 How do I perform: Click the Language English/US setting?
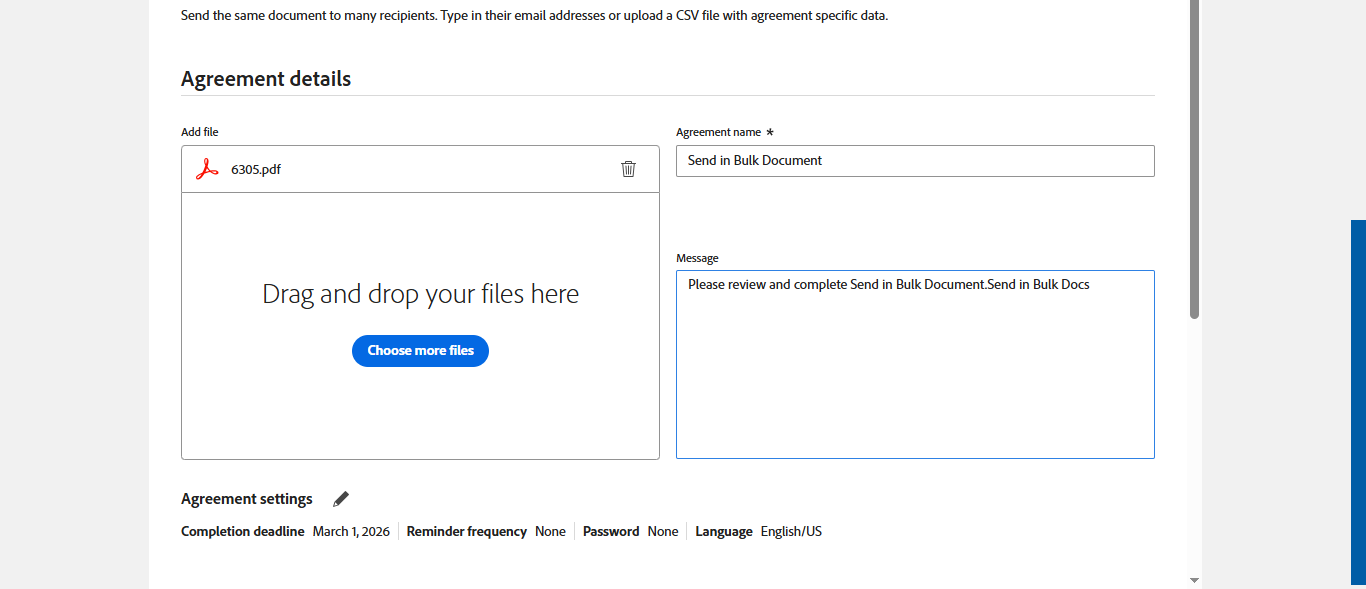point(790,532)
